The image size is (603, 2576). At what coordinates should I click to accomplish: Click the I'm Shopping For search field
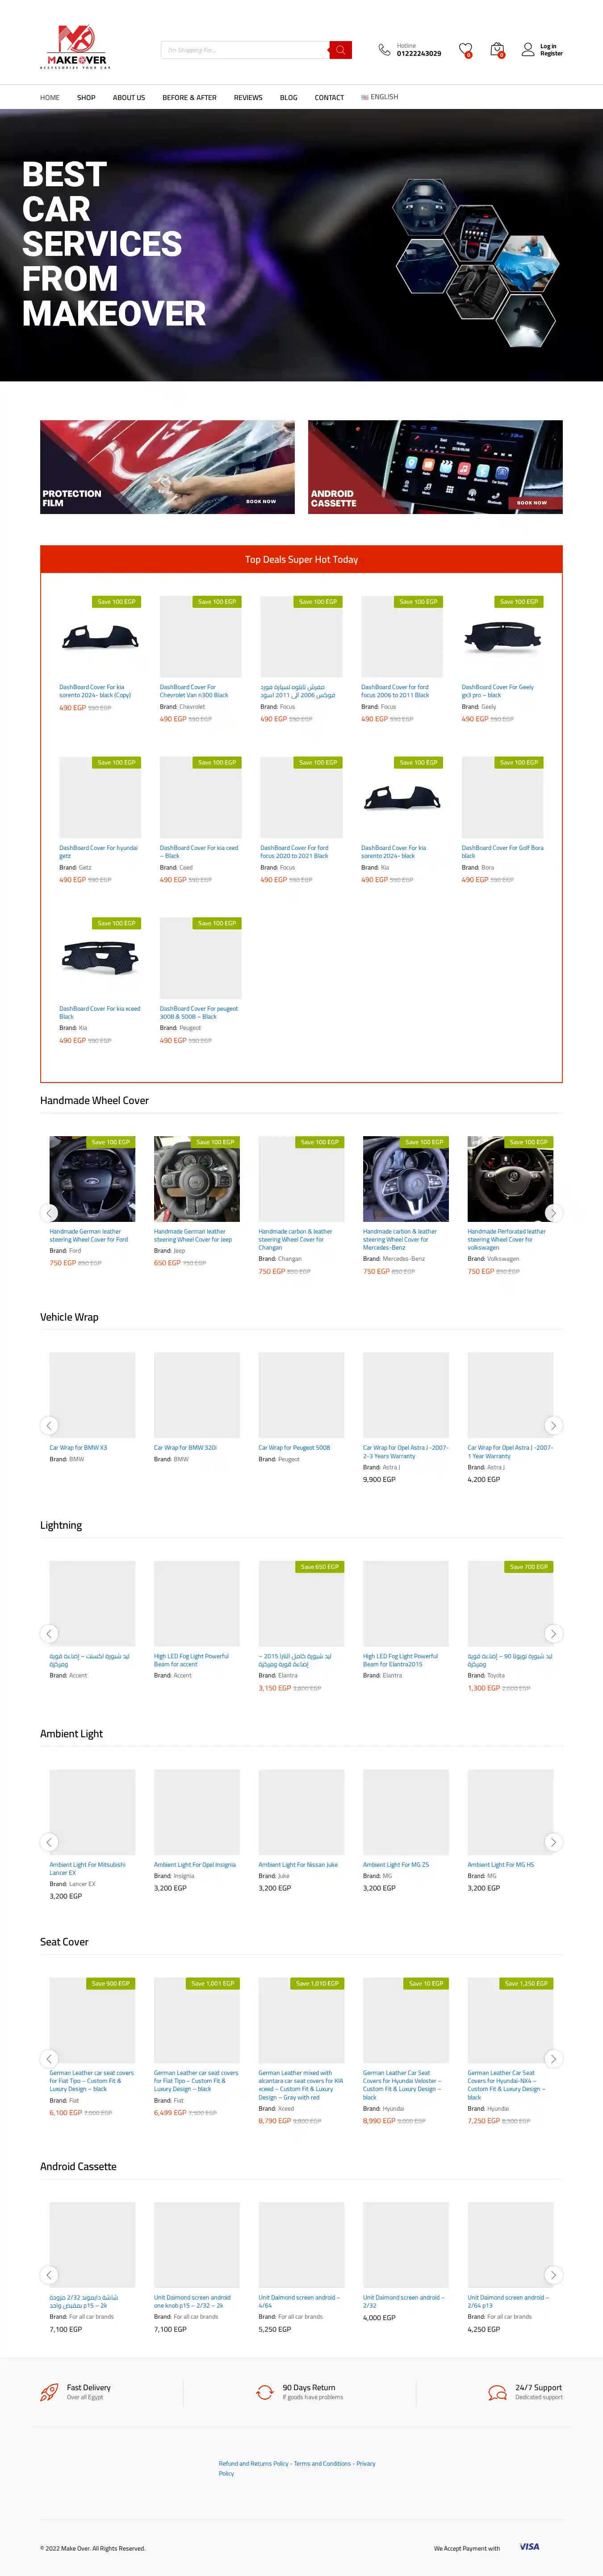[245, 50]
